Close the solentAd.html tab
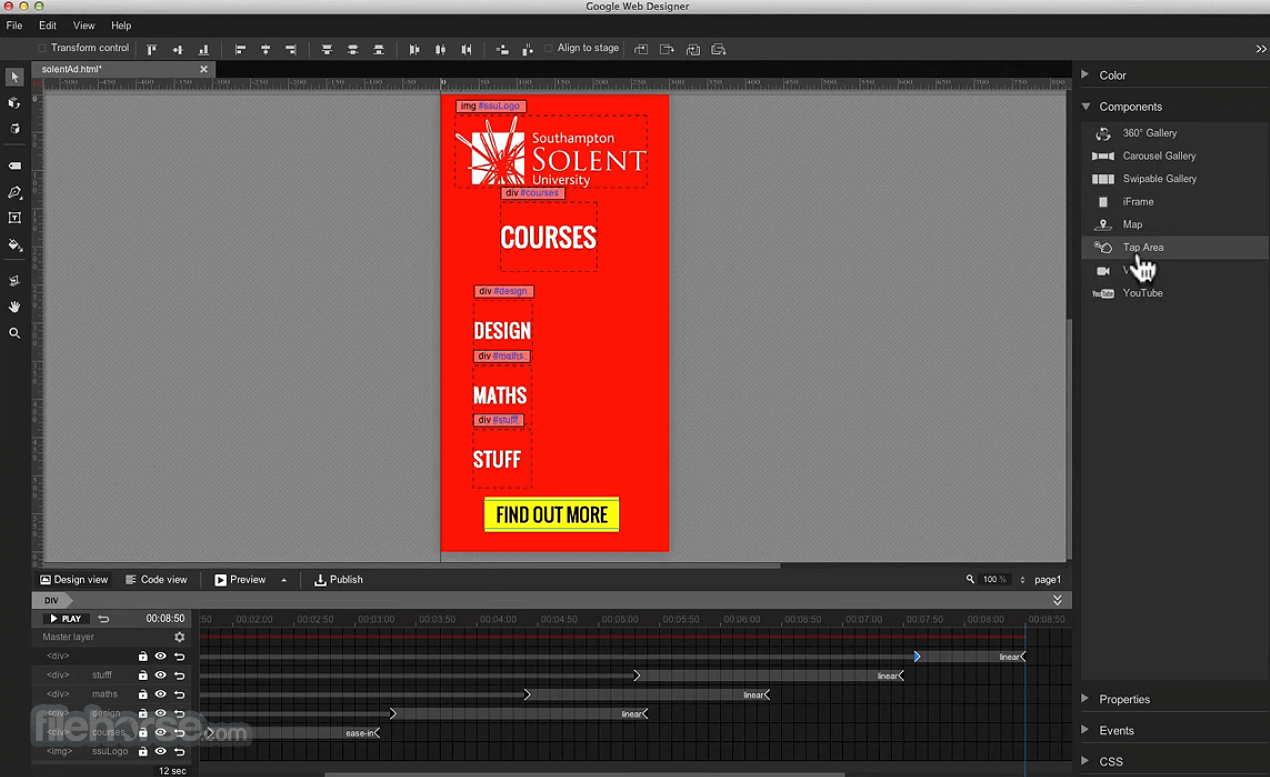 tap(204, 69)
